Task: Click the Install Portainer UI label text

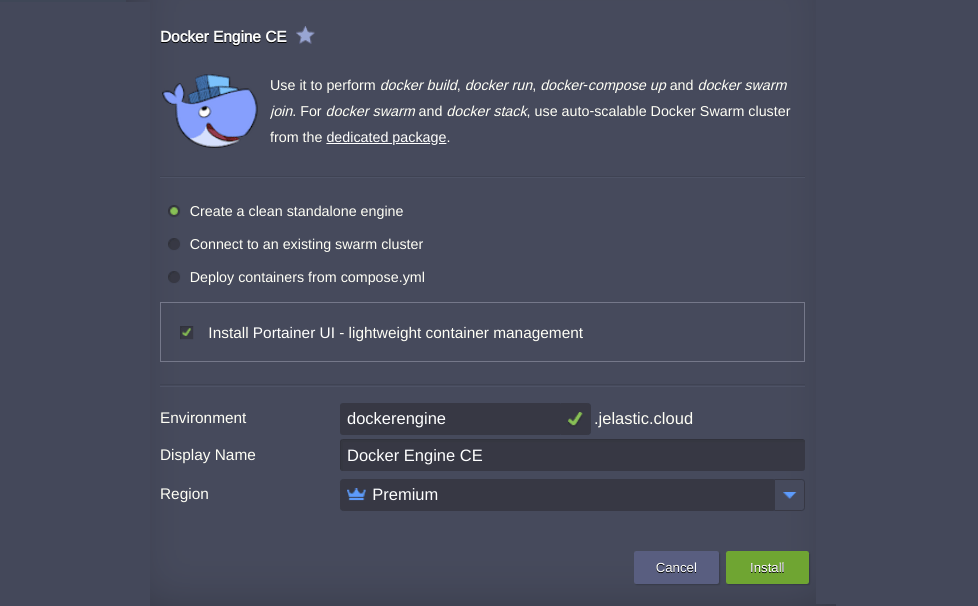Action: (395, 333)
